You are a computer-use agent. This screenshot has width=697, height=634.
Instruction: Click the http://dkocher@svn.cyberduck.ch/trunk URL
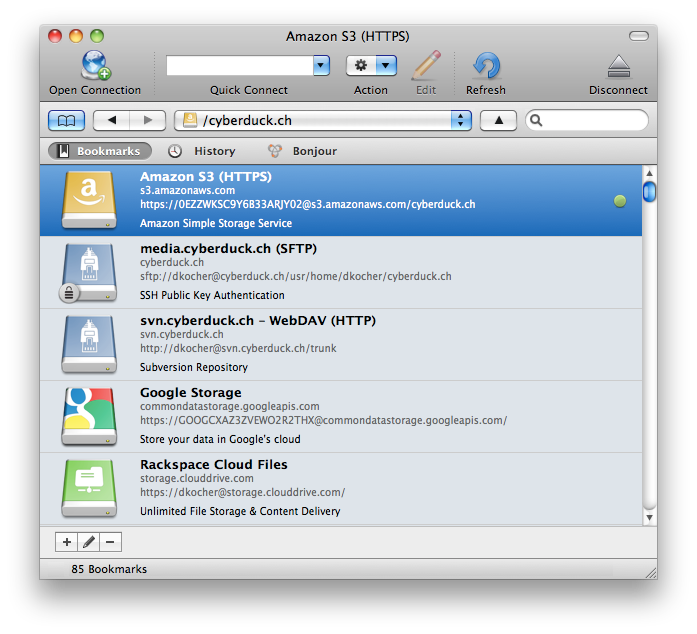238,349
